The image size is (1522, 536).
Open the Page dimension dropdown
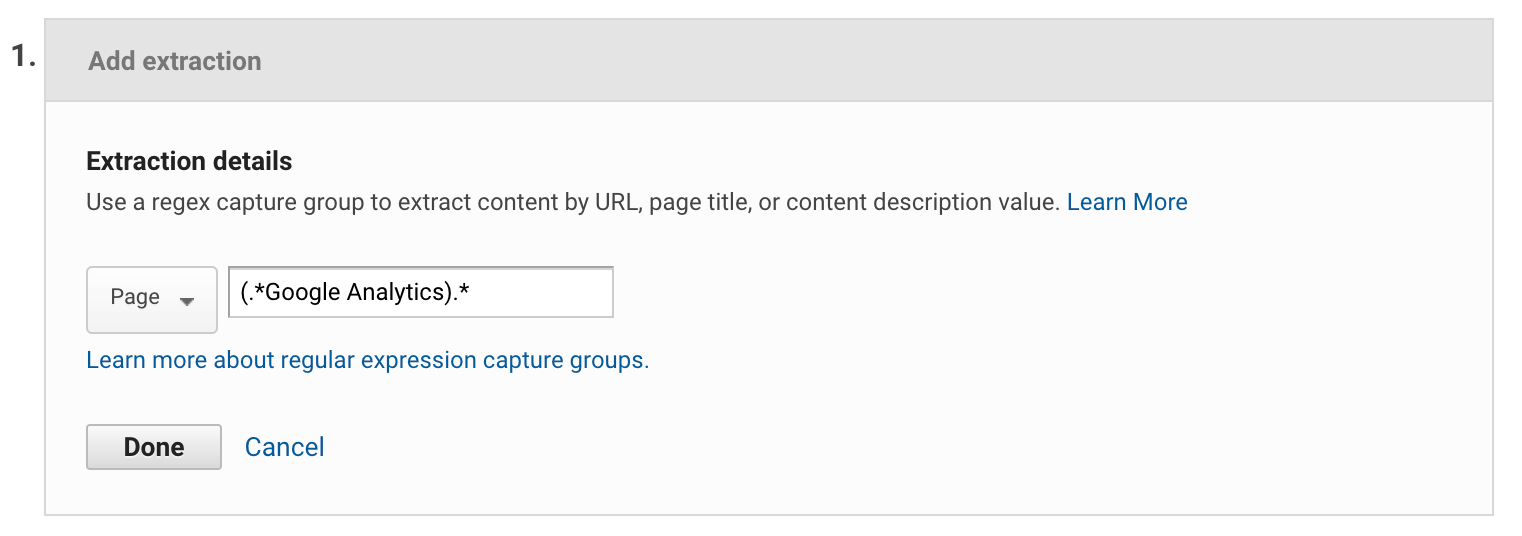click(152, 299)
